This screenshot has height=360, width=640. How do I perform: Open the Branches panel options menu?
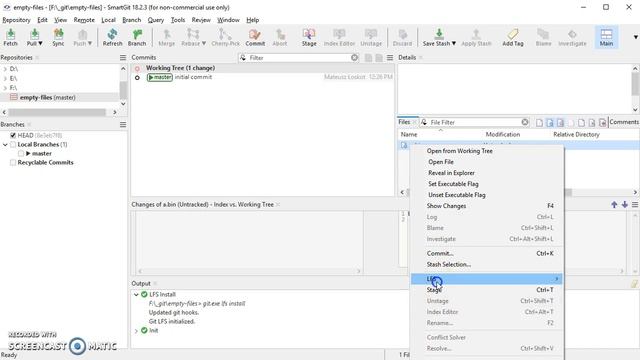point(123,124)
